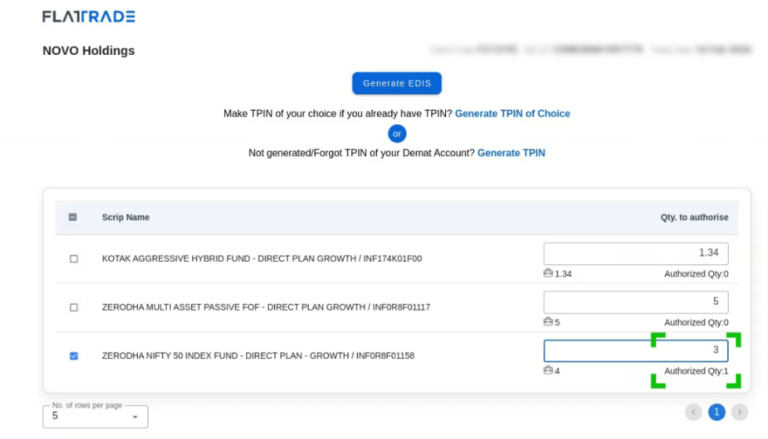Click the Flattrade logo
Screen dimensions: 768x439
[88, 17]
